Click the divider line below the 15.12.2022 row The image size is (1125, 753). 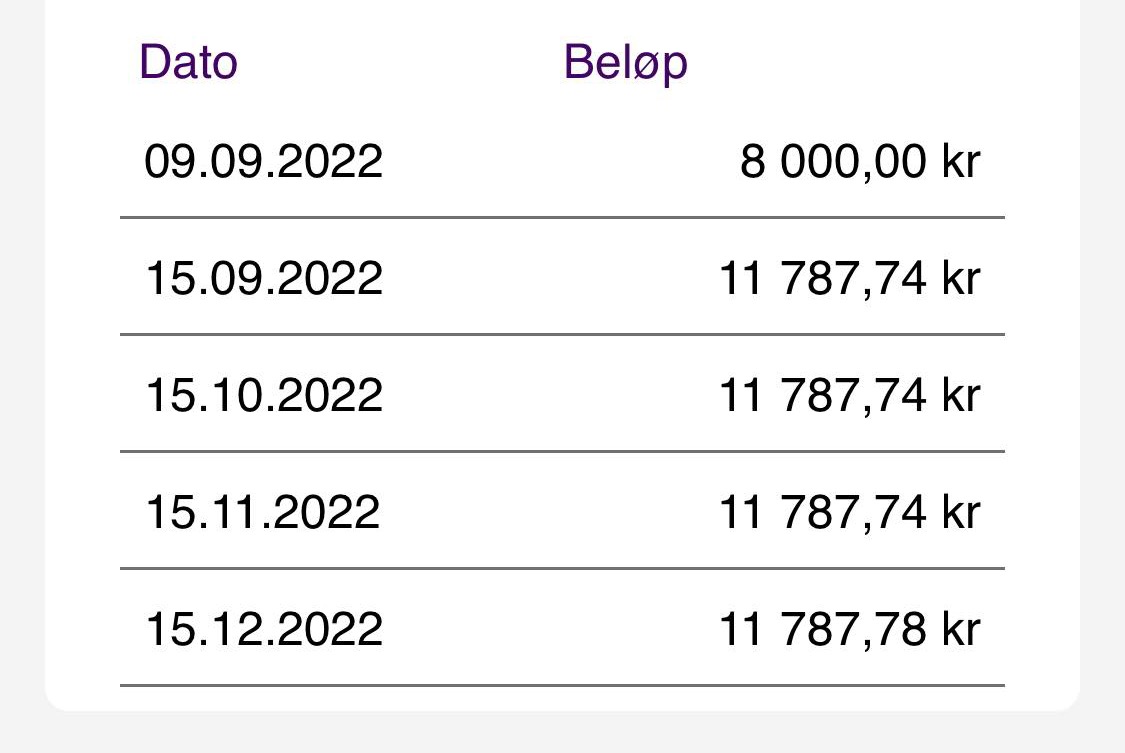[x=562, y=685]
